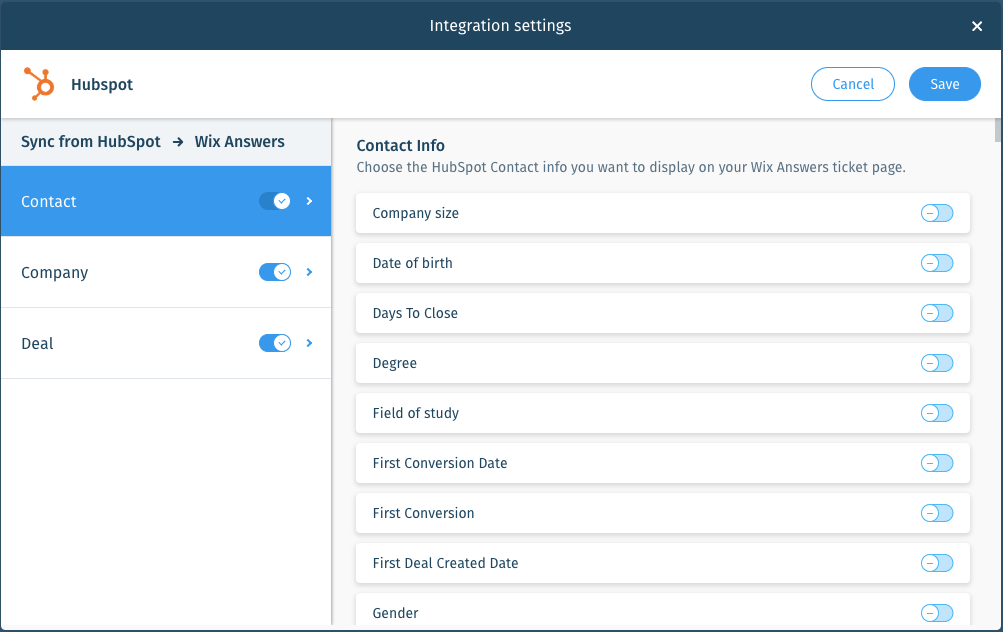Click the Sync from HubSpot header text
The image size is (1003, 632).
[91, 141]
